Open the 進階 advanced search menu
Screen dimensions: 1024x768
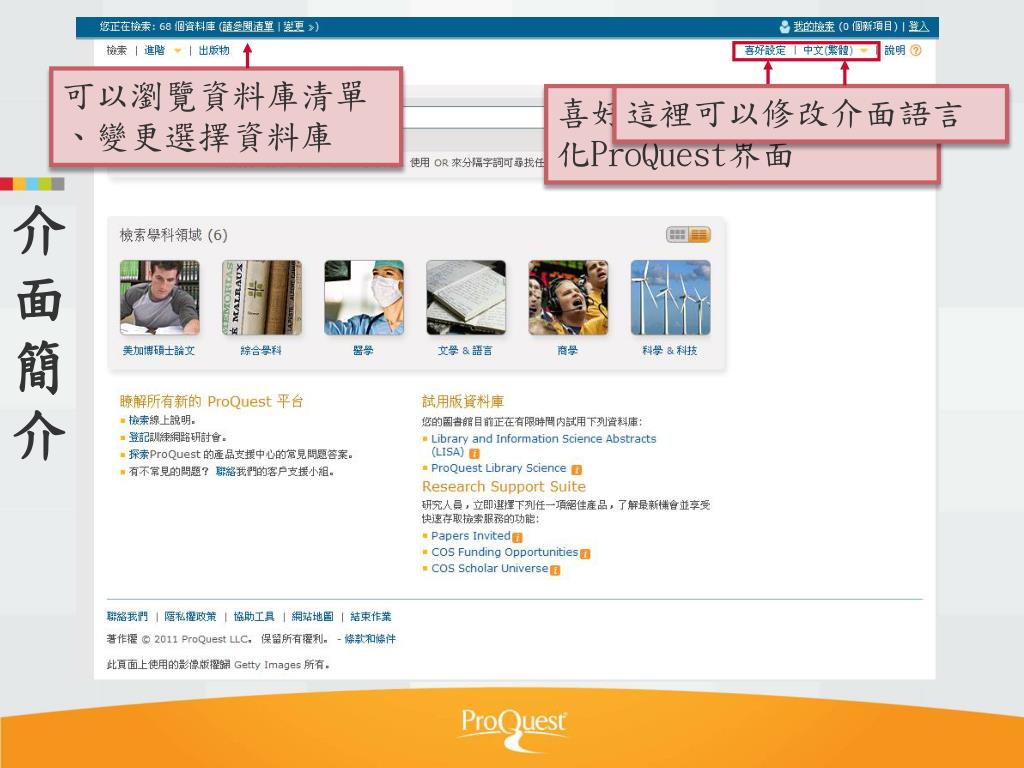(x=155, y=50)
